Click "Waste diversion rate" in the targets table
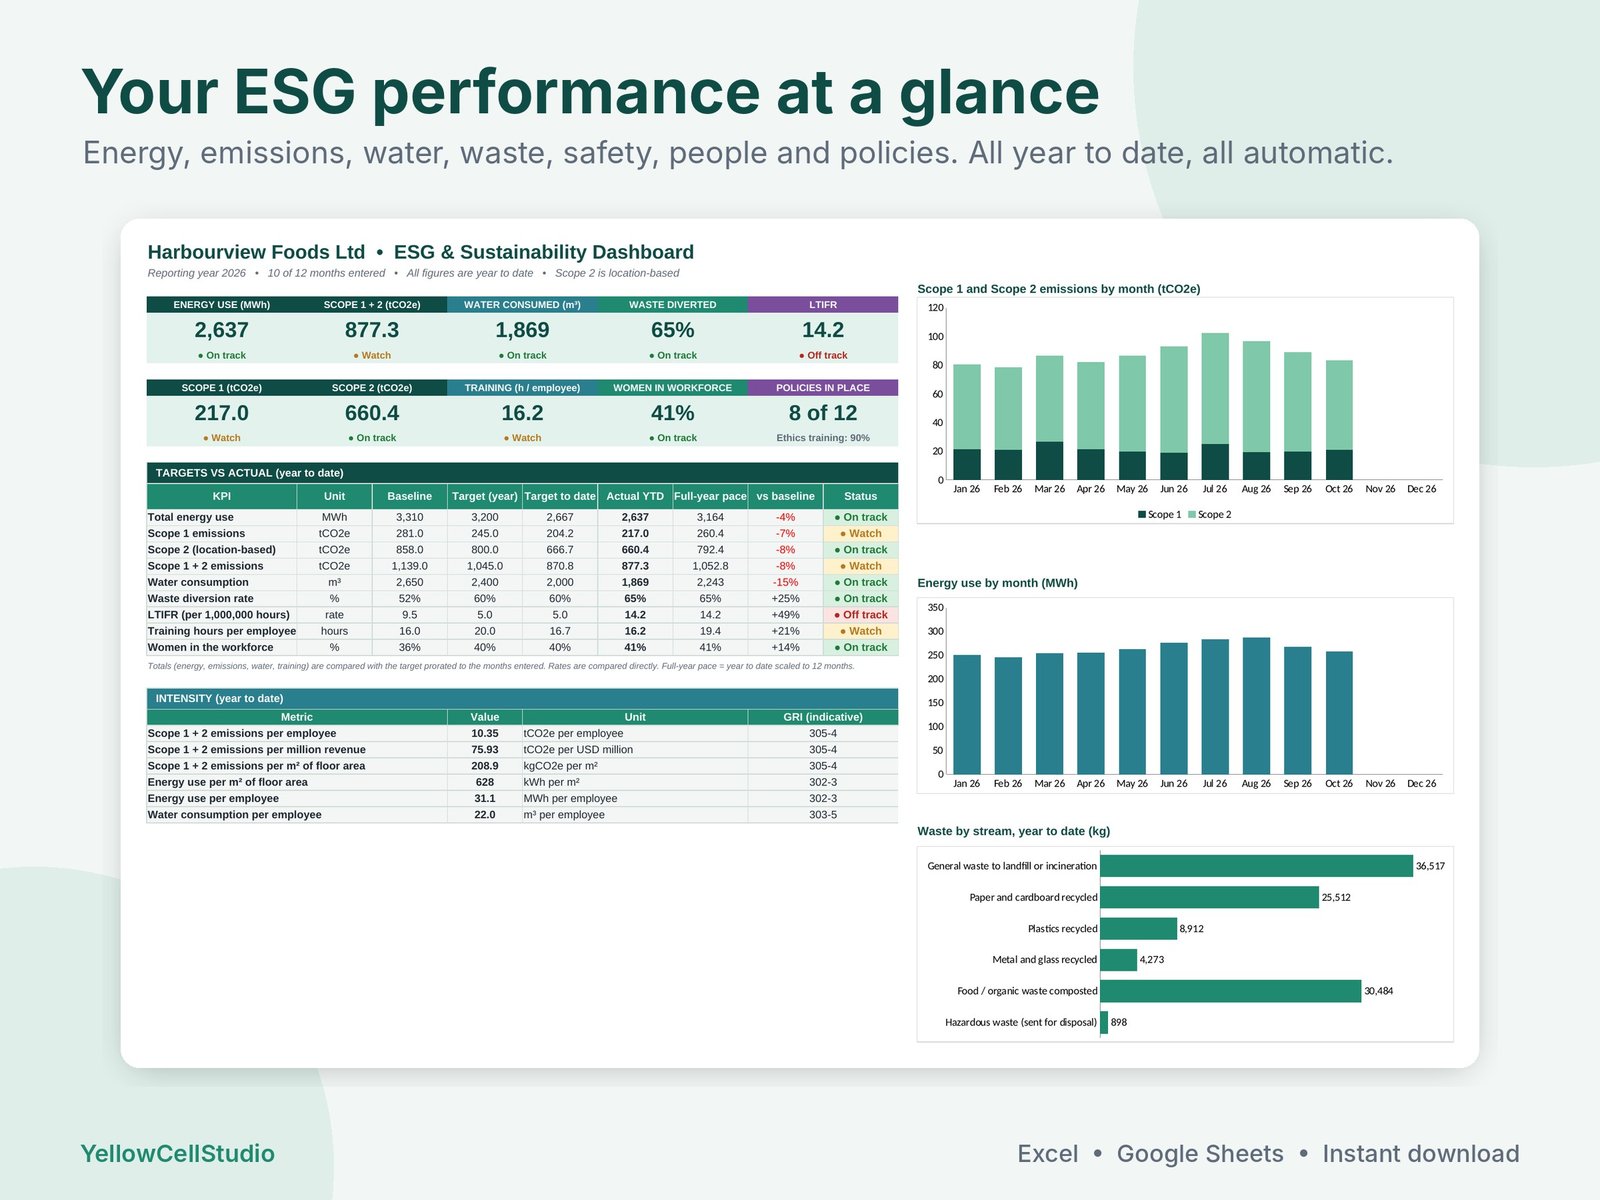1600x1200 pixels. 201,599
